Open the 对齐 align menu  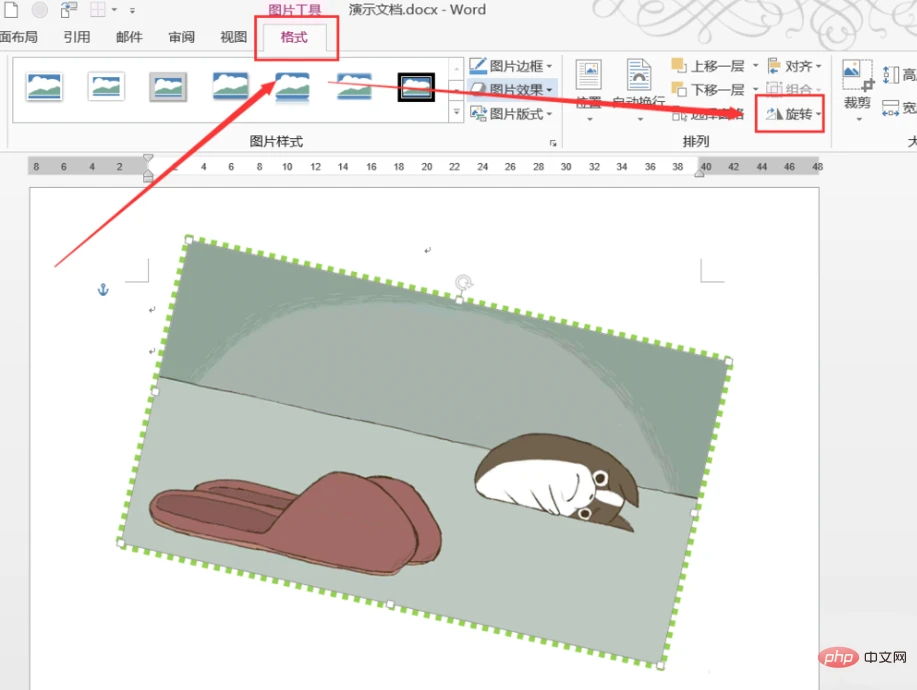point(794,65)
